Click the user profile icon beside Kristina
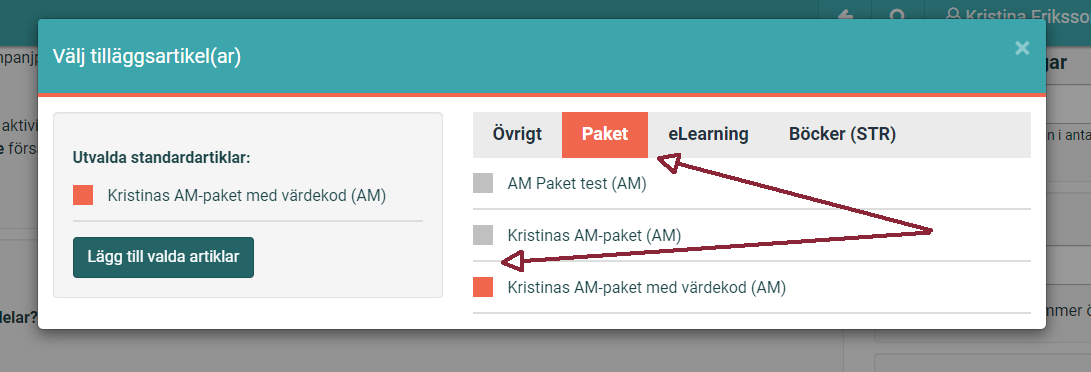 (x=953, y=13)
